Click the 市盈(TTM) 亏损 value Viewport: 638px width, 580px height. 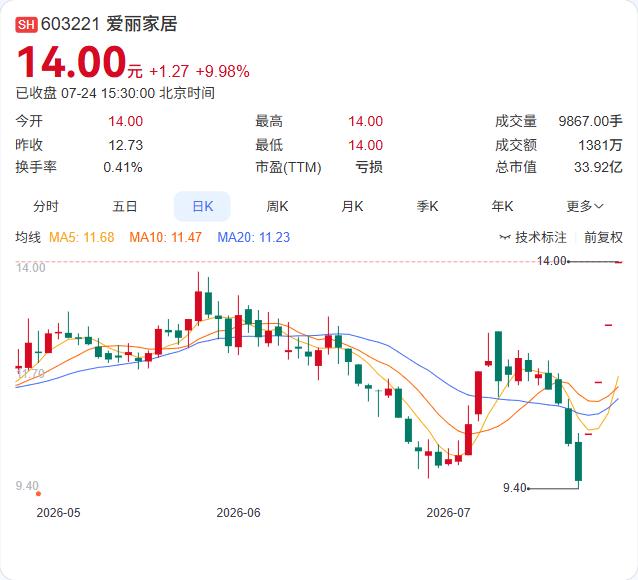[369, 167]
